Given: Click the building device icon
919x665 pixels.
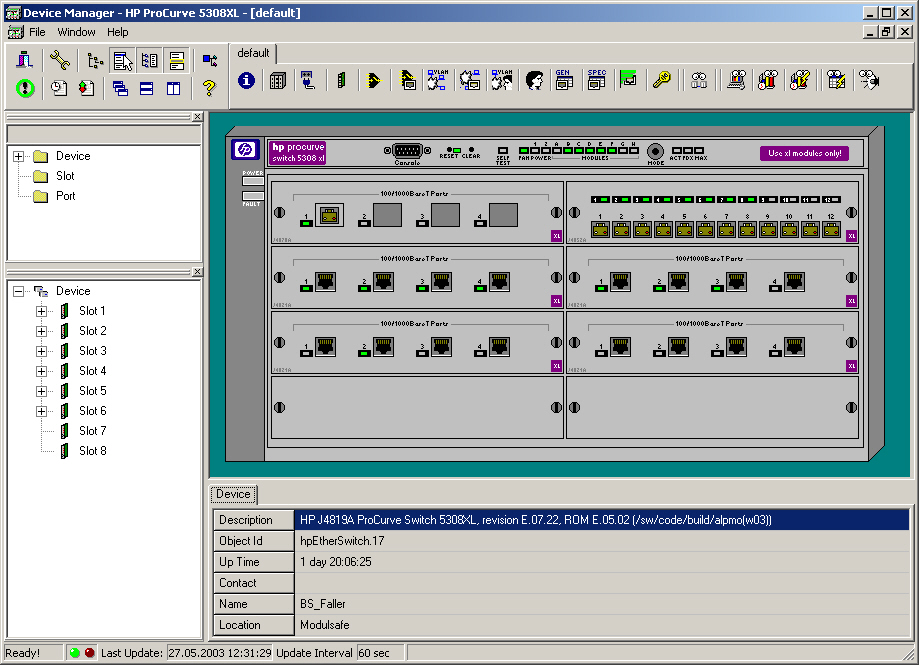Looking at the screenshot, I should click(x=25, y=60).
